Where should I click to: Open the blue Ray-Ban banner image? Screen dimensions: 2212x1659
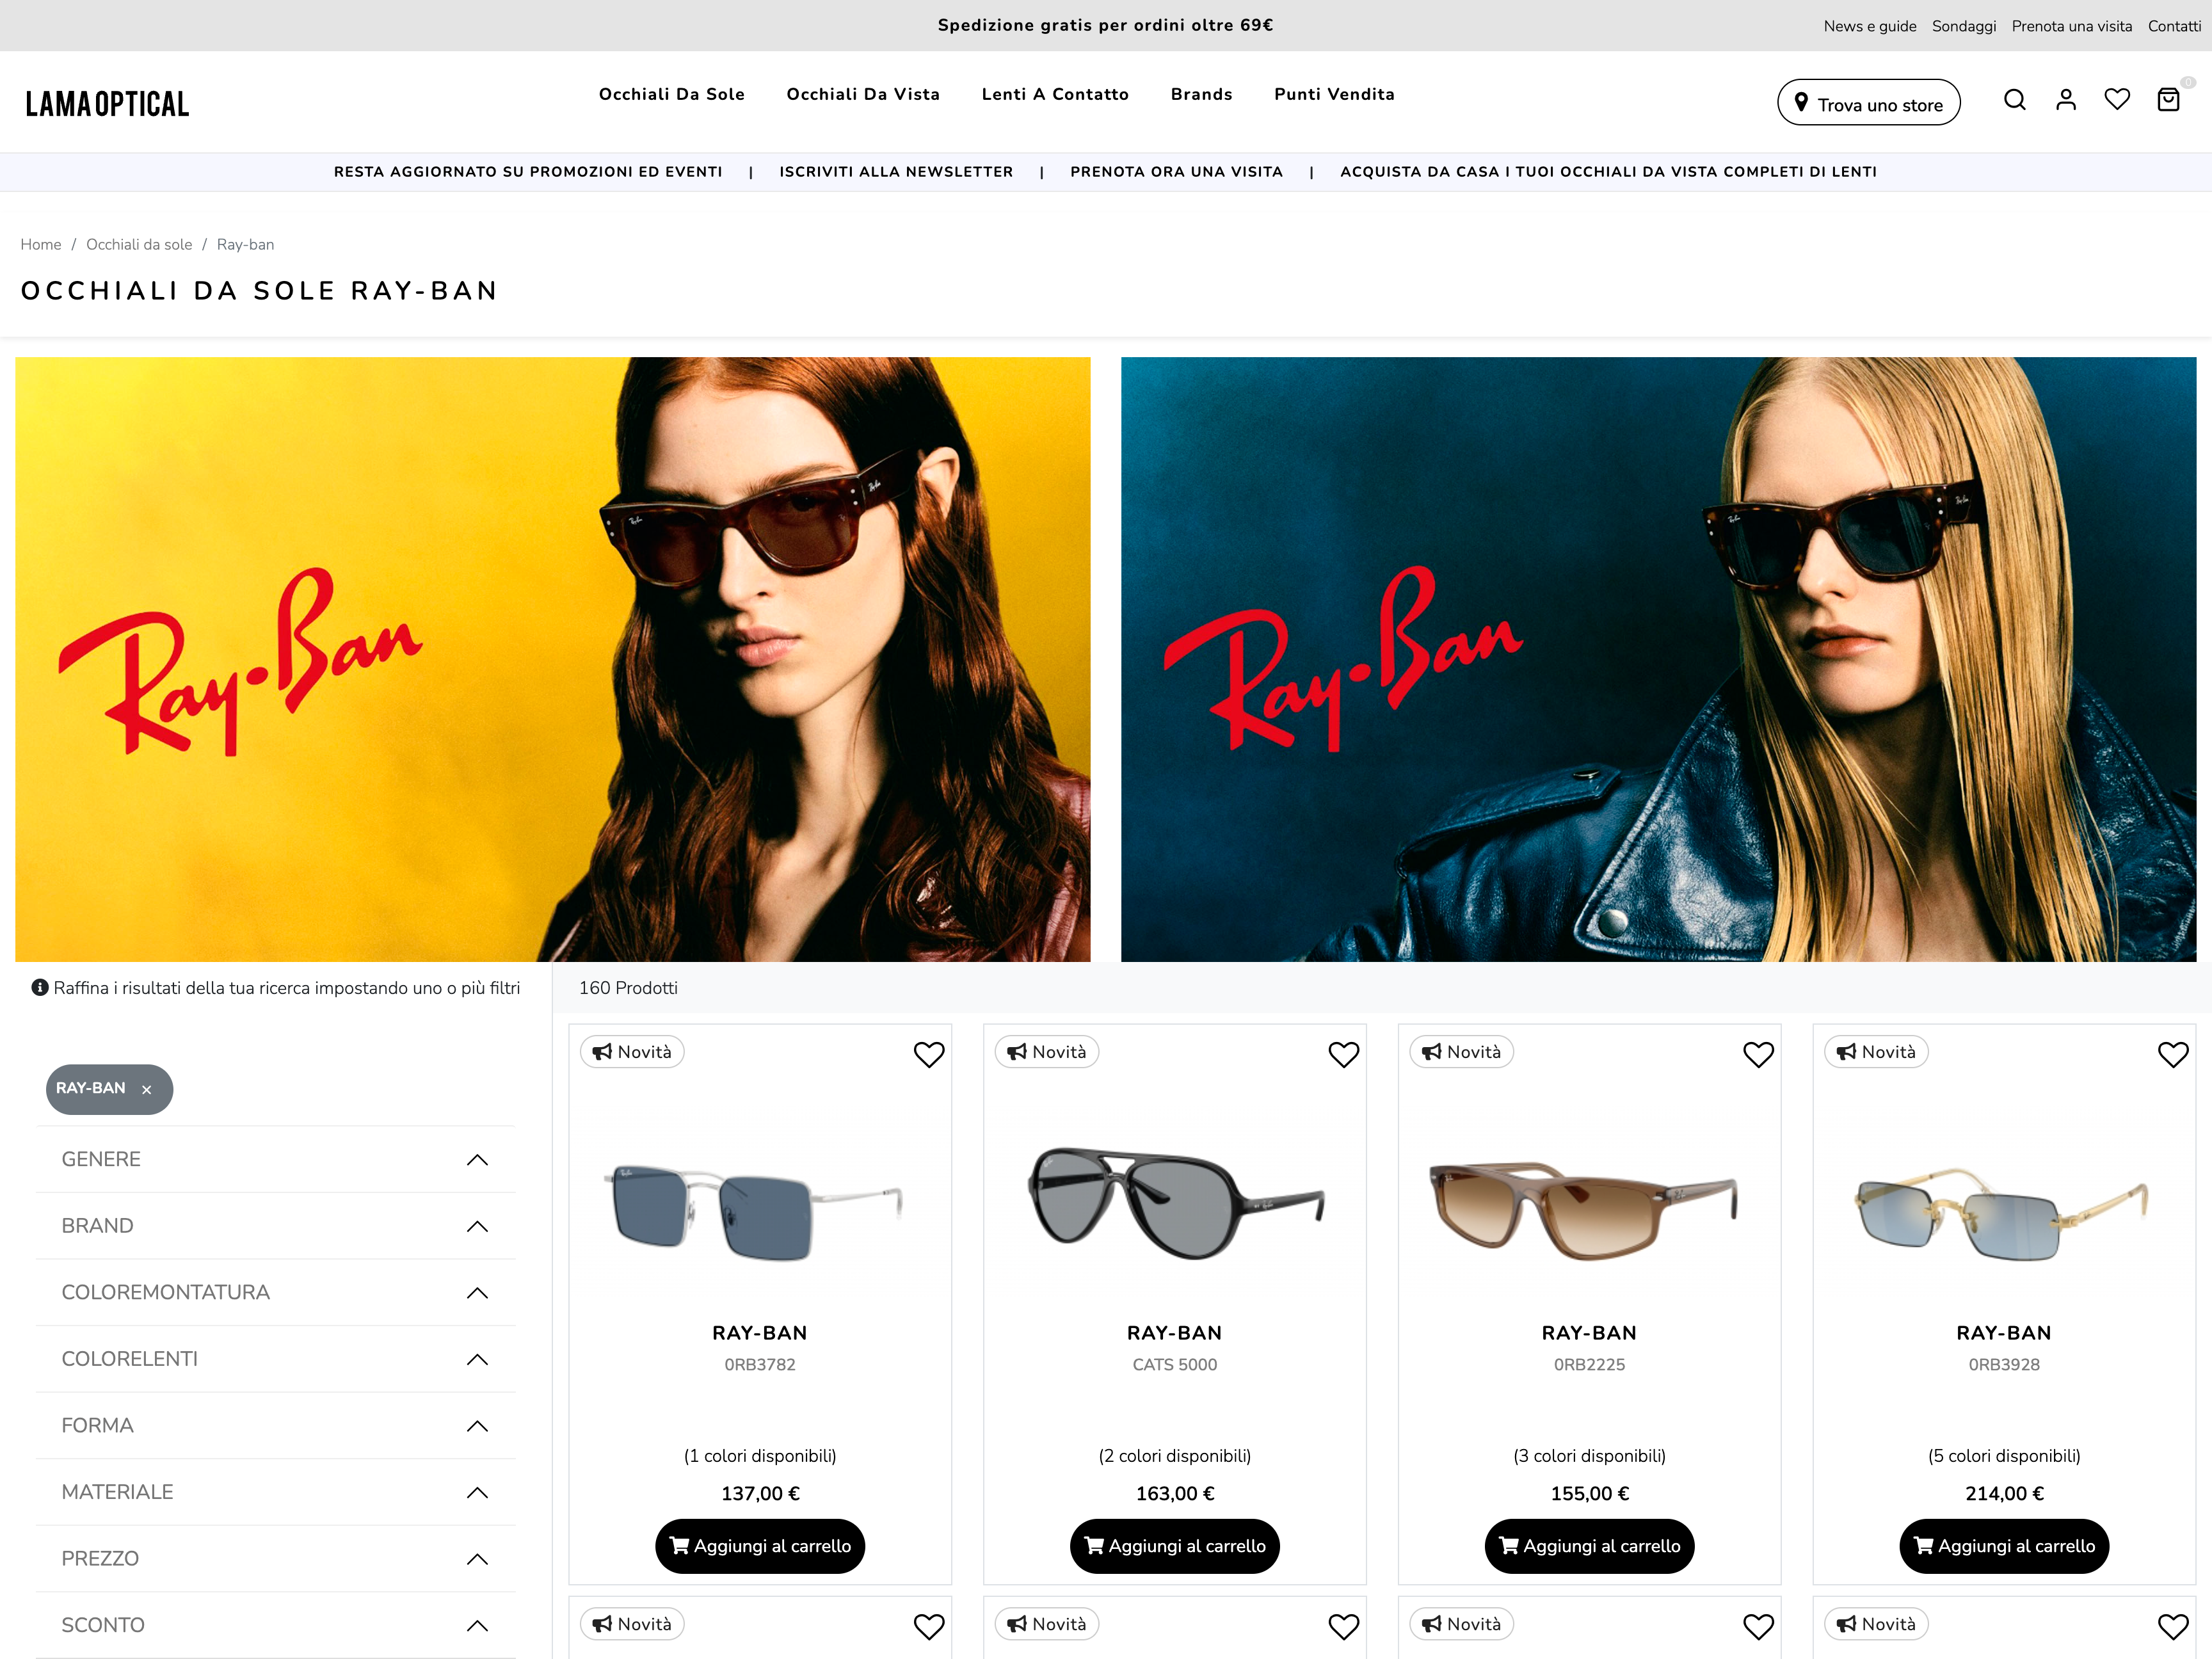point(1659,659)
